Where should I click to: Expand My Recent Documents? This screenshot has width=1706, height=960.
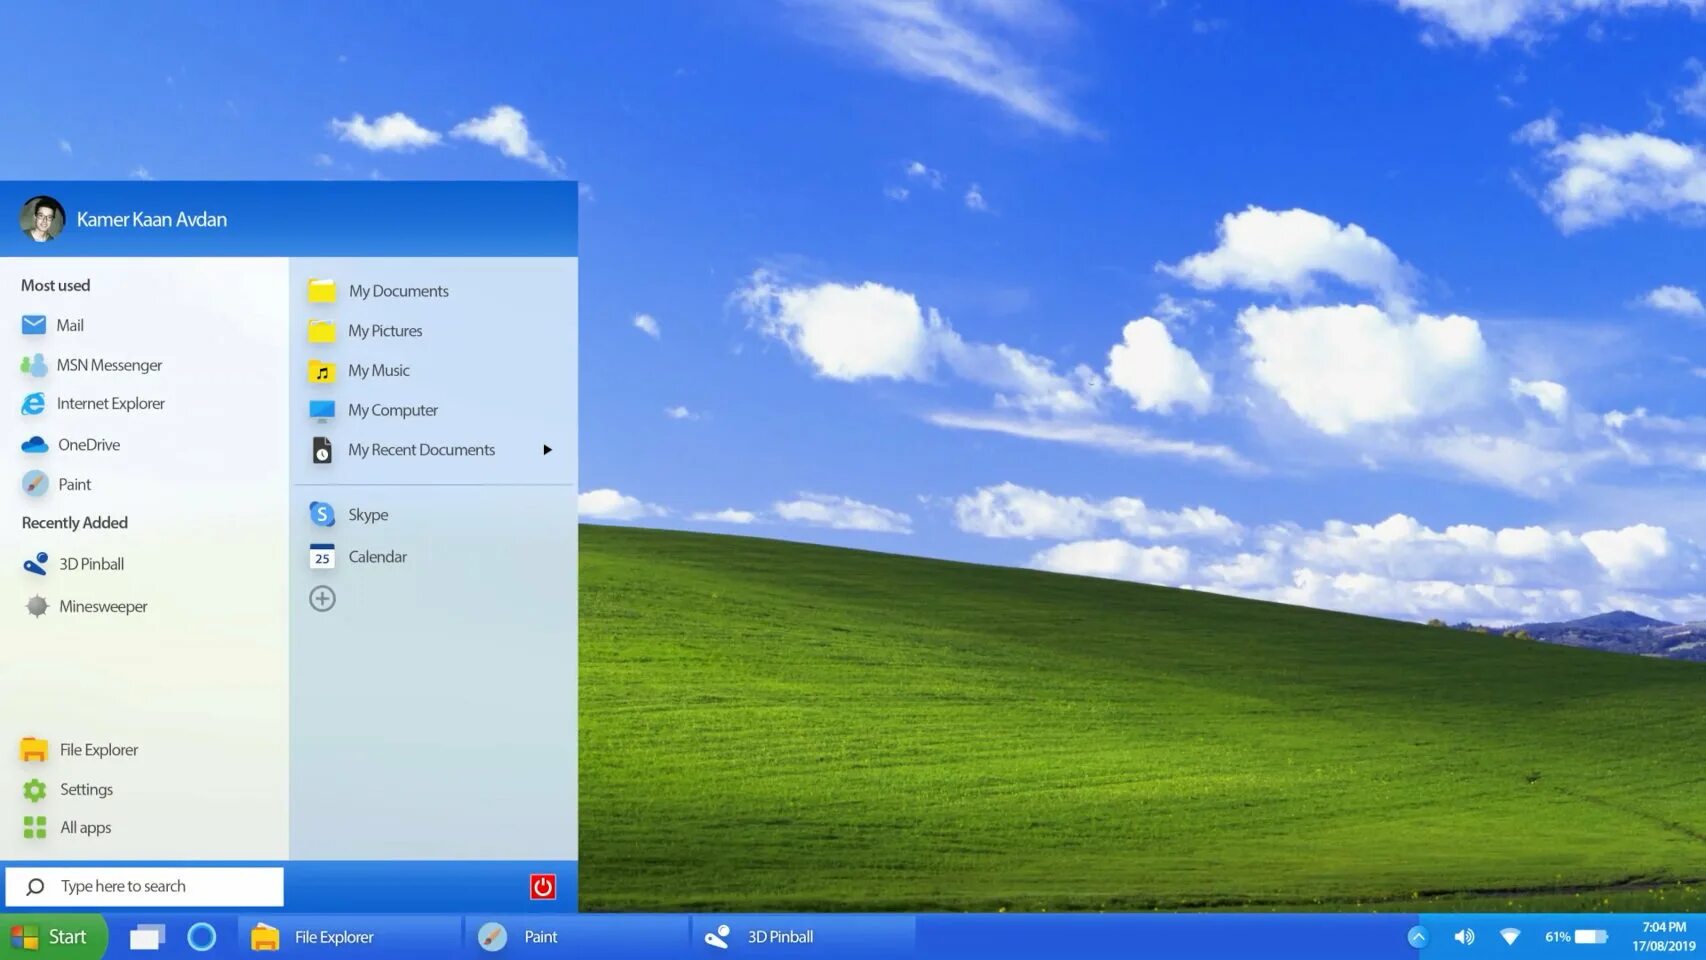[546, 449]
